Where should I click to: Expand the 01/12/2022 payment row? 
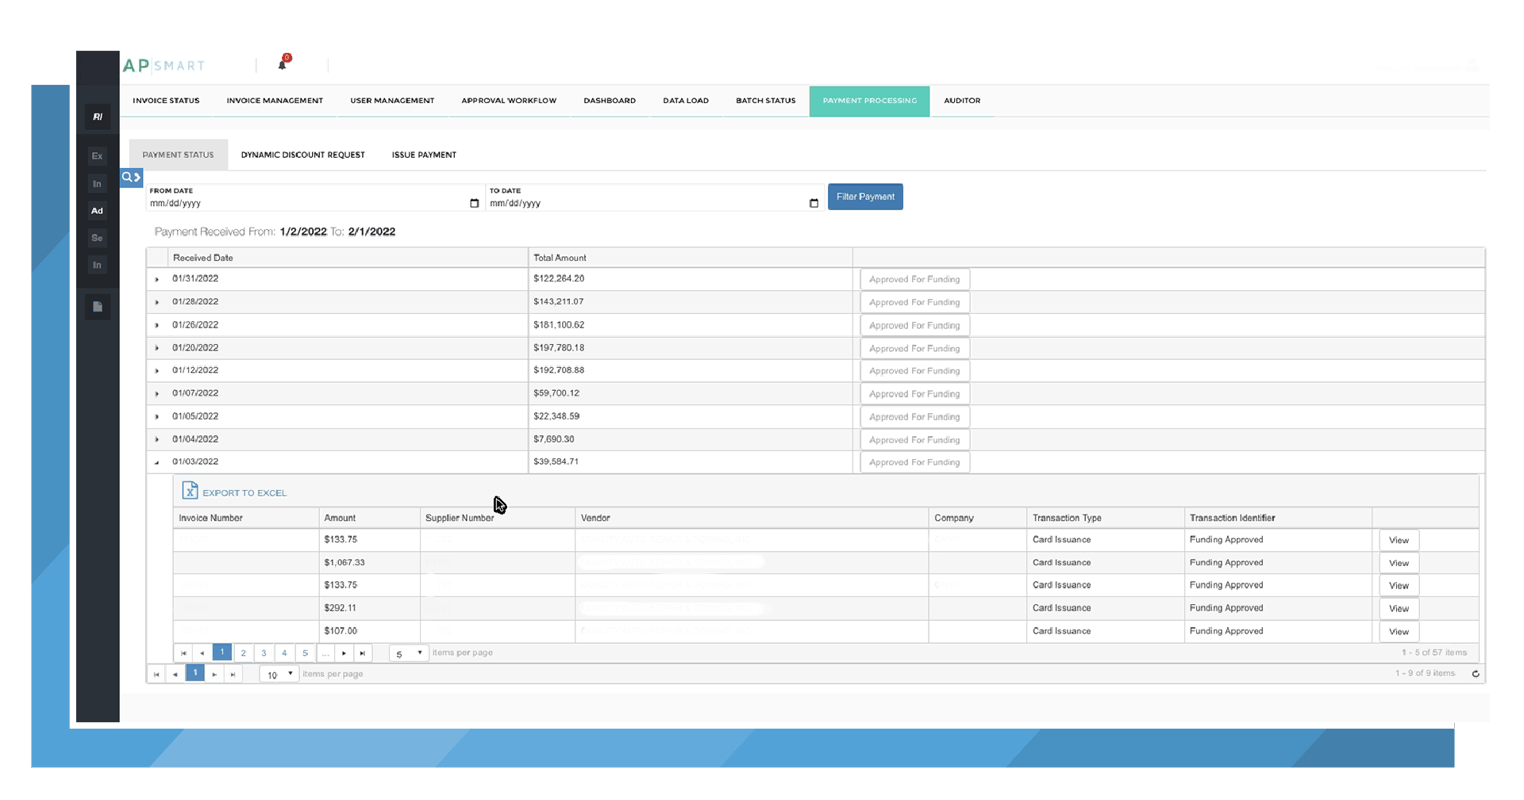click(x=157, y=371)
